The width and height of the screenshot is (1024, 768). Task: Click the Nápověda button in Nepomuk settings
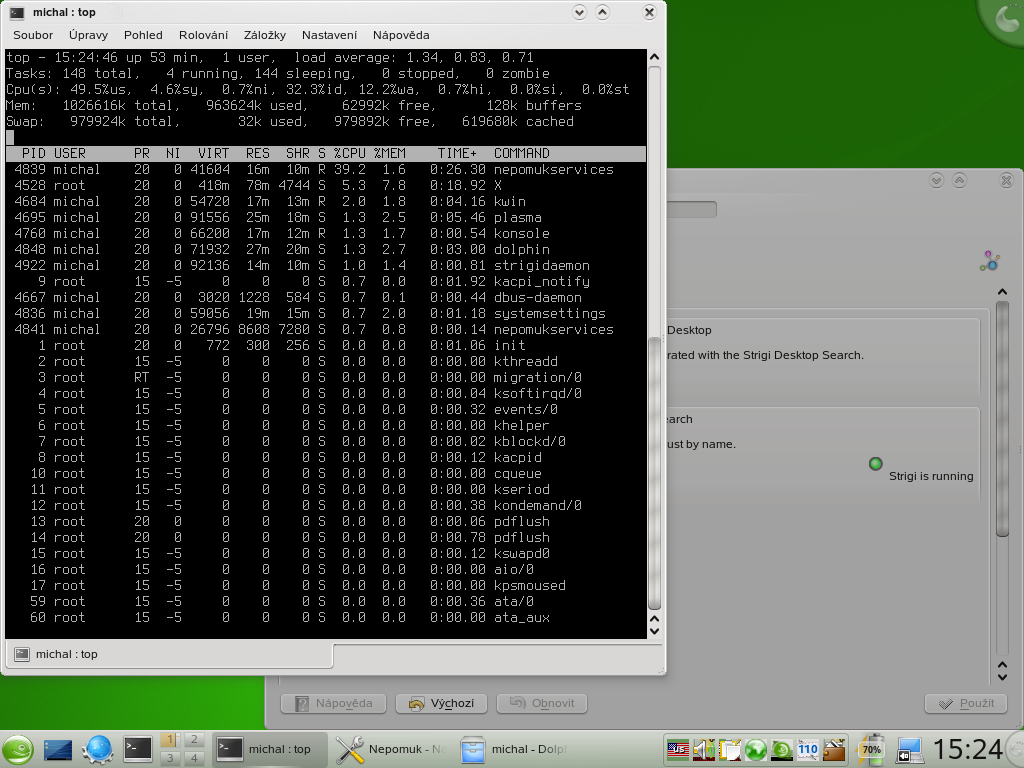(x=333, y=703)
